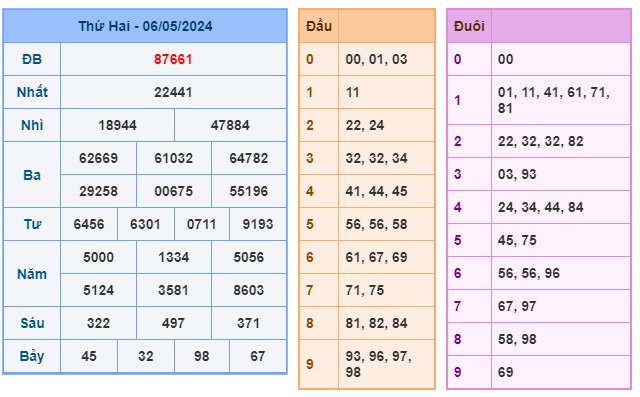Click third prize number 00675
Screen dimensions: 640x397
[173, 191]
